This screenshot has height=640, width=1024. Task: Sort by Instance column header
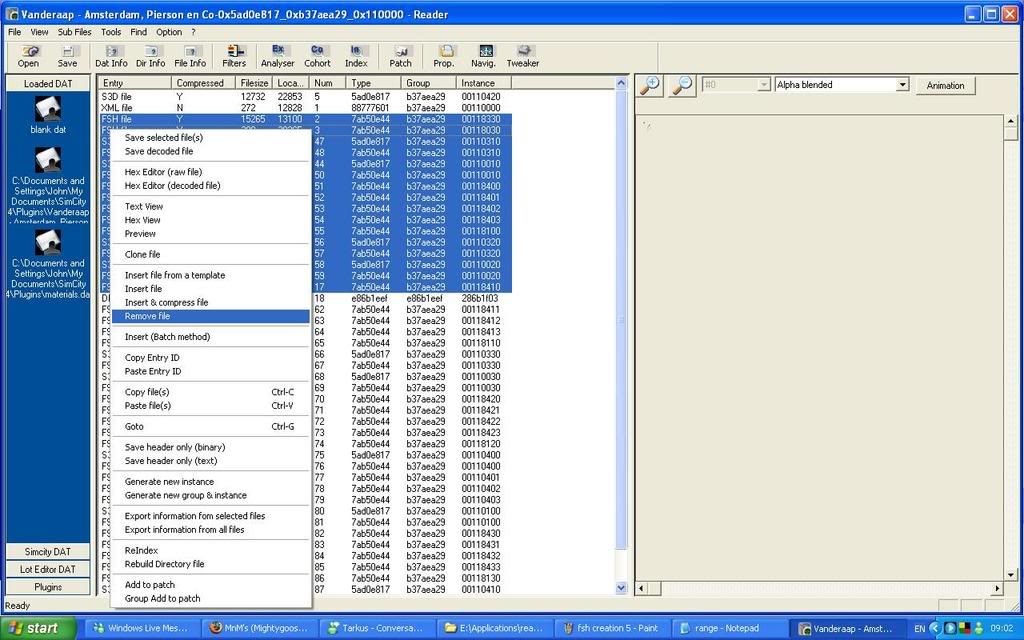point(483,83)
